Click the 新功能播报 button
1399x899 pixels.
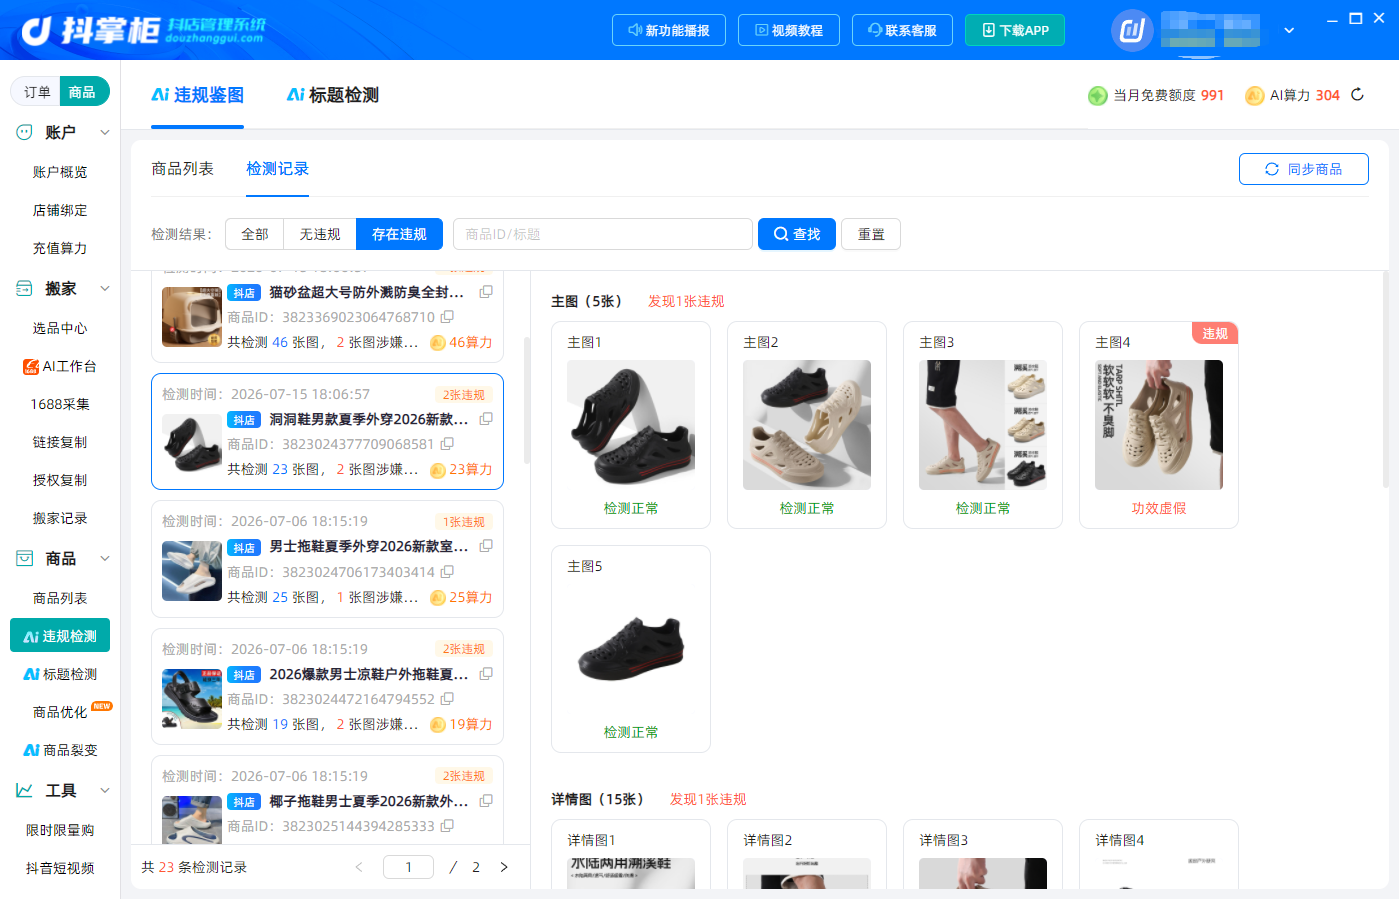coord(668,30)
